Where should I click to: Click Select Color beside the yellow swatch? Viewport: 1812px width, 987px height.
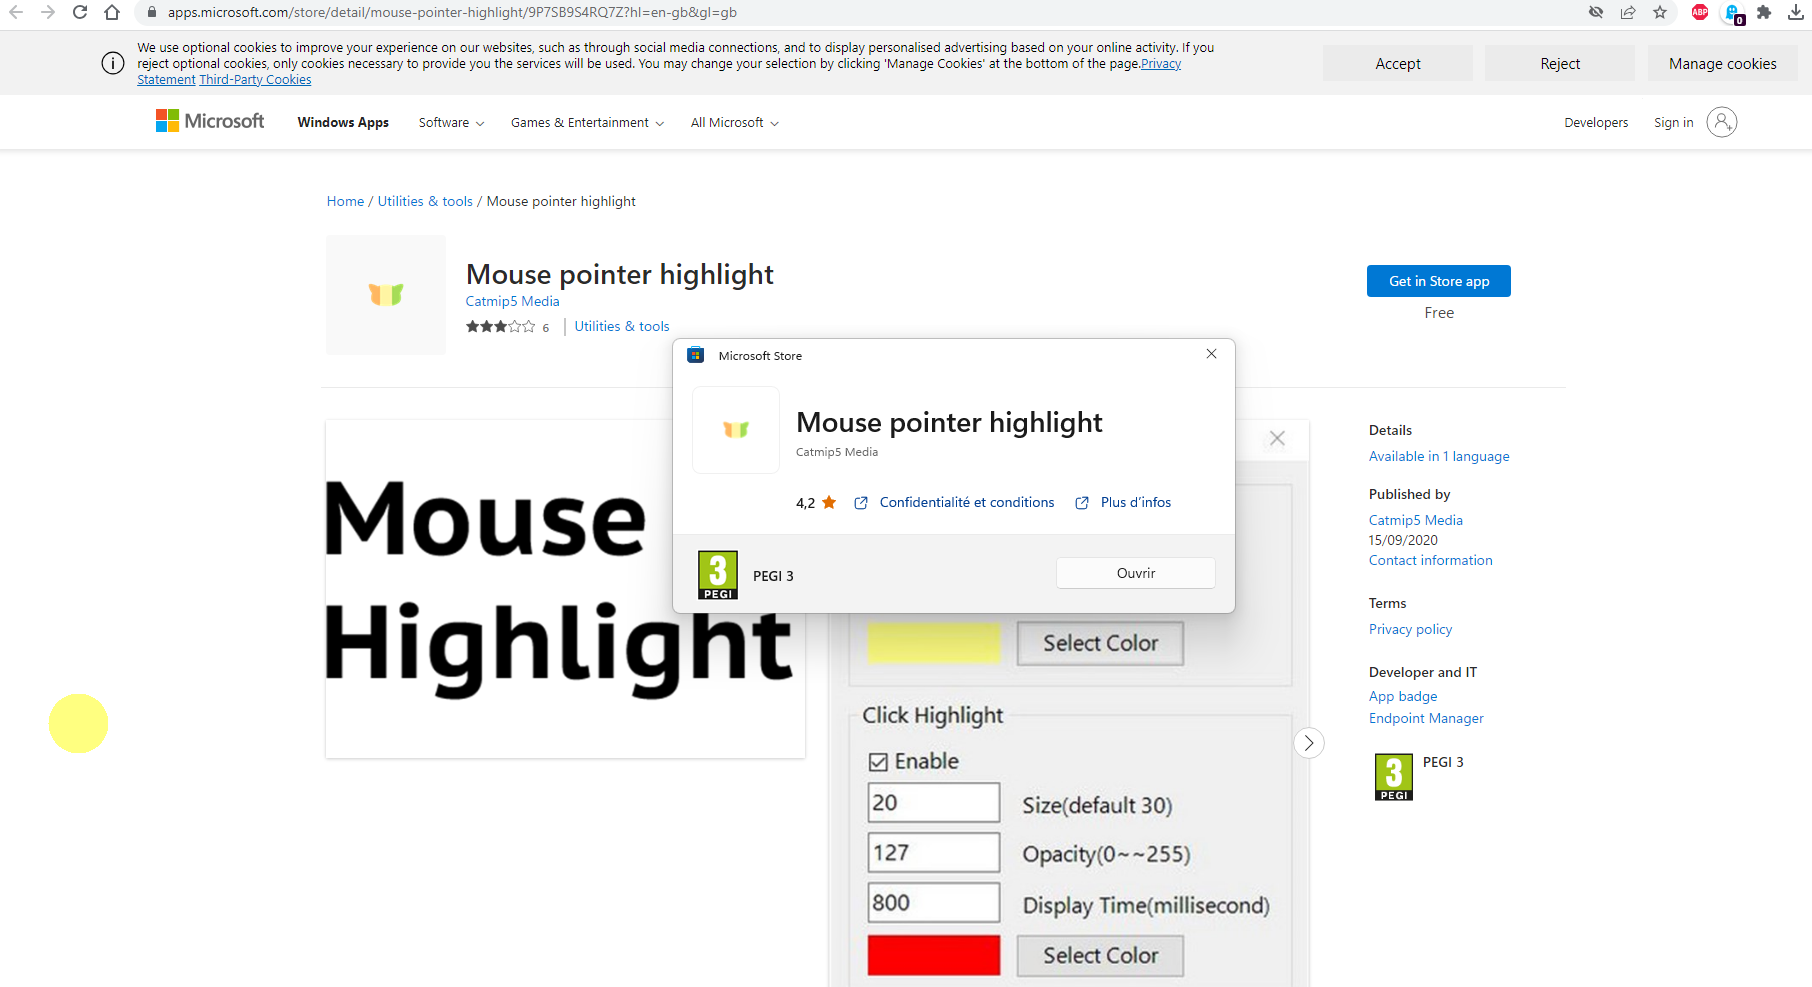(x=1100, y=643)
